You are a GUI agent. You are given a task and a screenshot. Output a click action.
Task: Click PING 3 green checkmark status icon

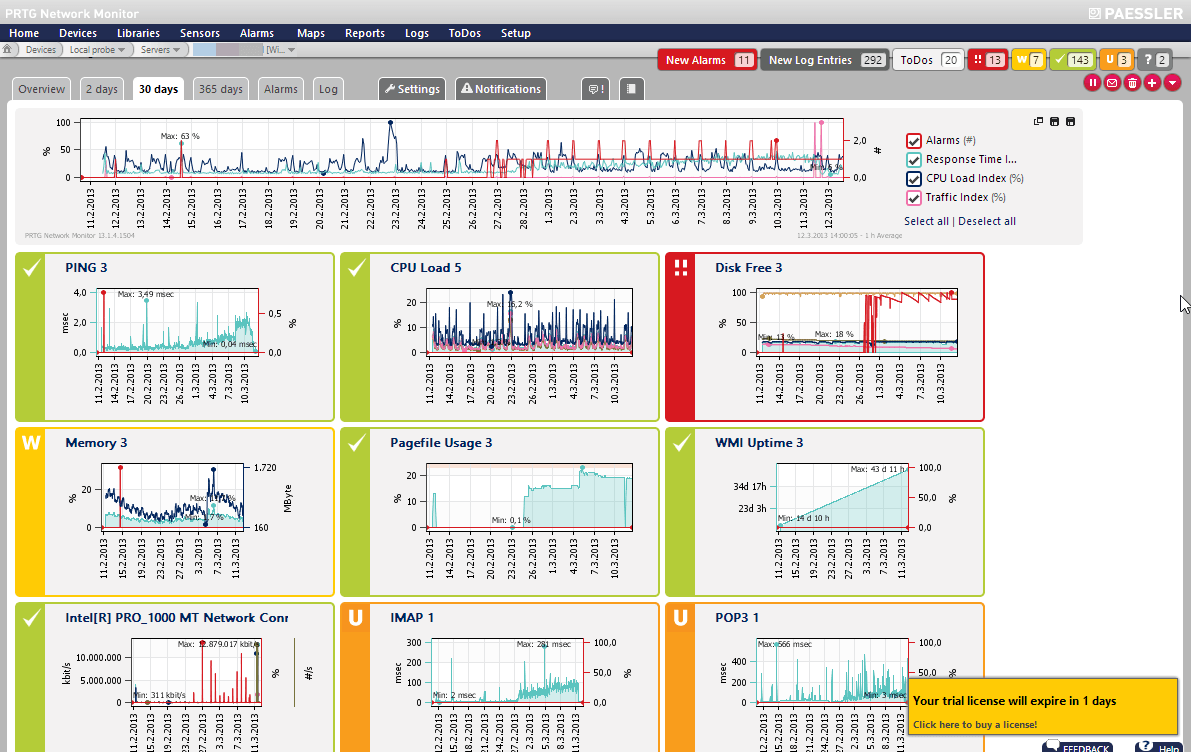31,268
